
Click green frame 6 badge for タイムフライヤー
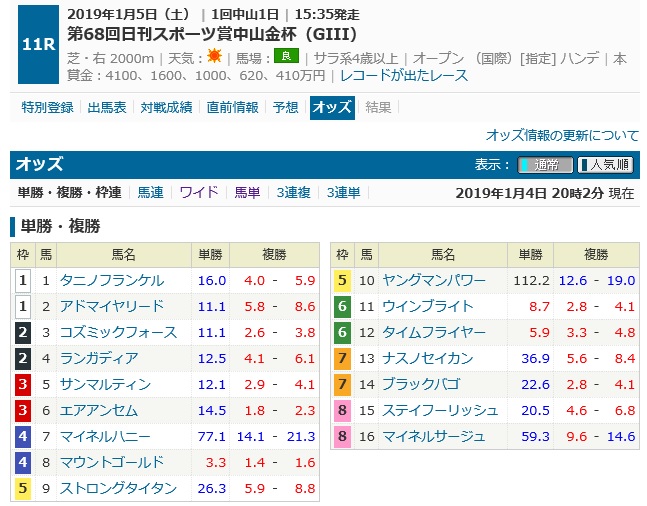point(342,333)
